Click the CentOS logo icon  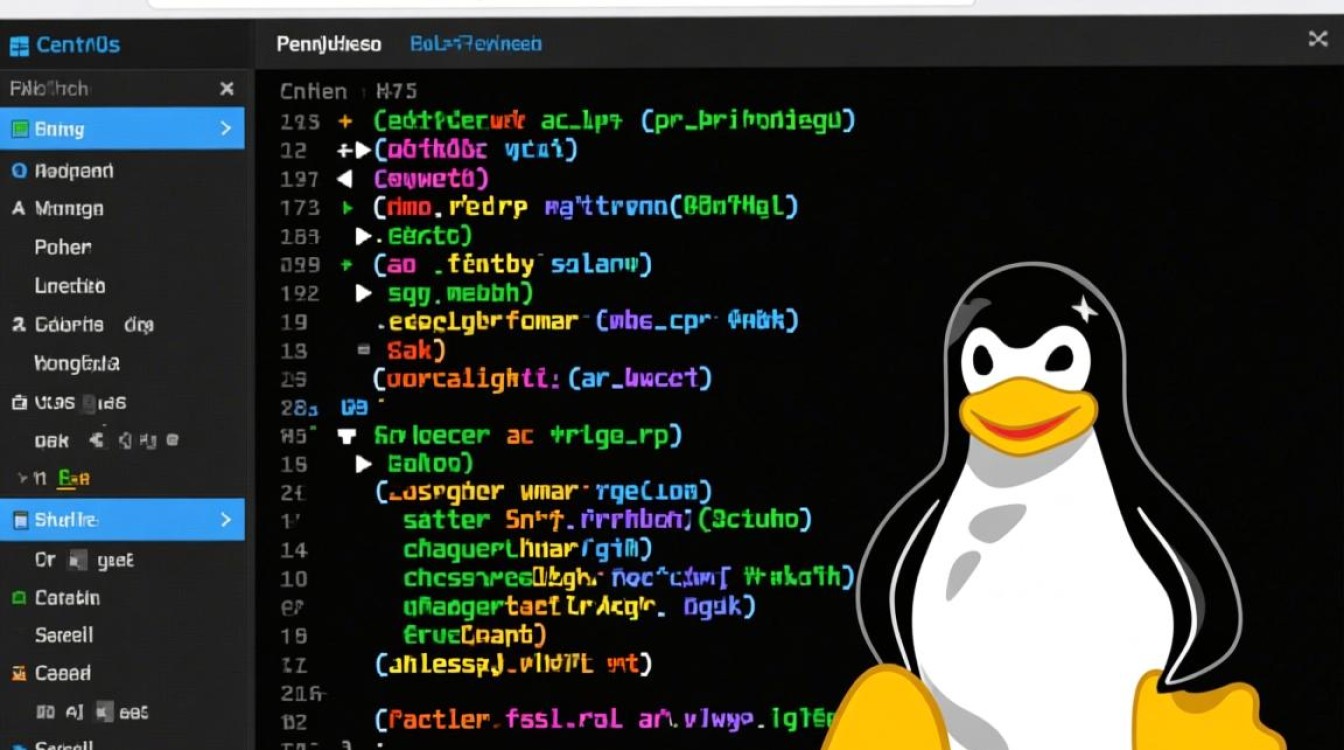click(18, 45)
